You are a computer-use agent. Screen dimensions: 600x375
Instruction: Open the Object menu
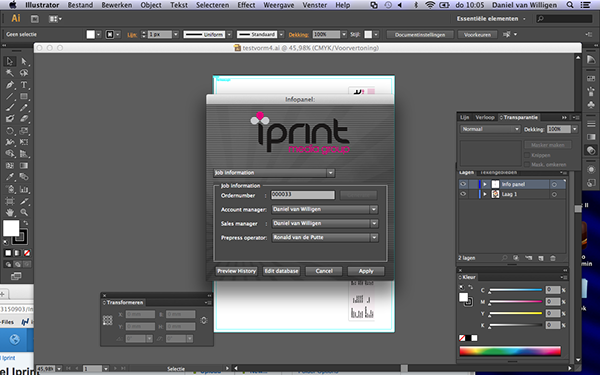point(151,5)
